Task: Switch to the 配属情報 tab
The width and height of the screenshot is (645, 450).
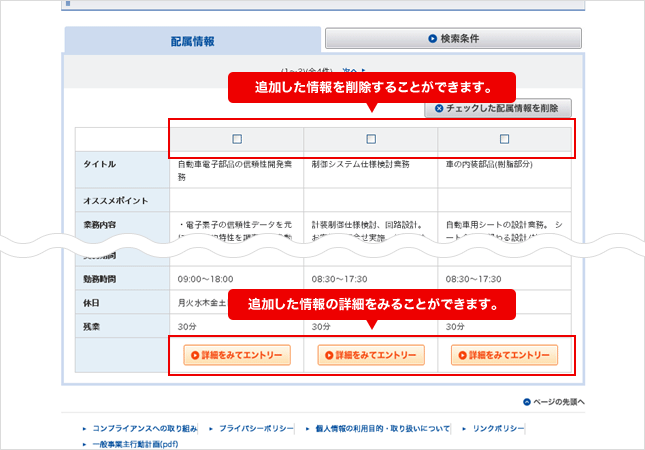Action: point(193,41)
